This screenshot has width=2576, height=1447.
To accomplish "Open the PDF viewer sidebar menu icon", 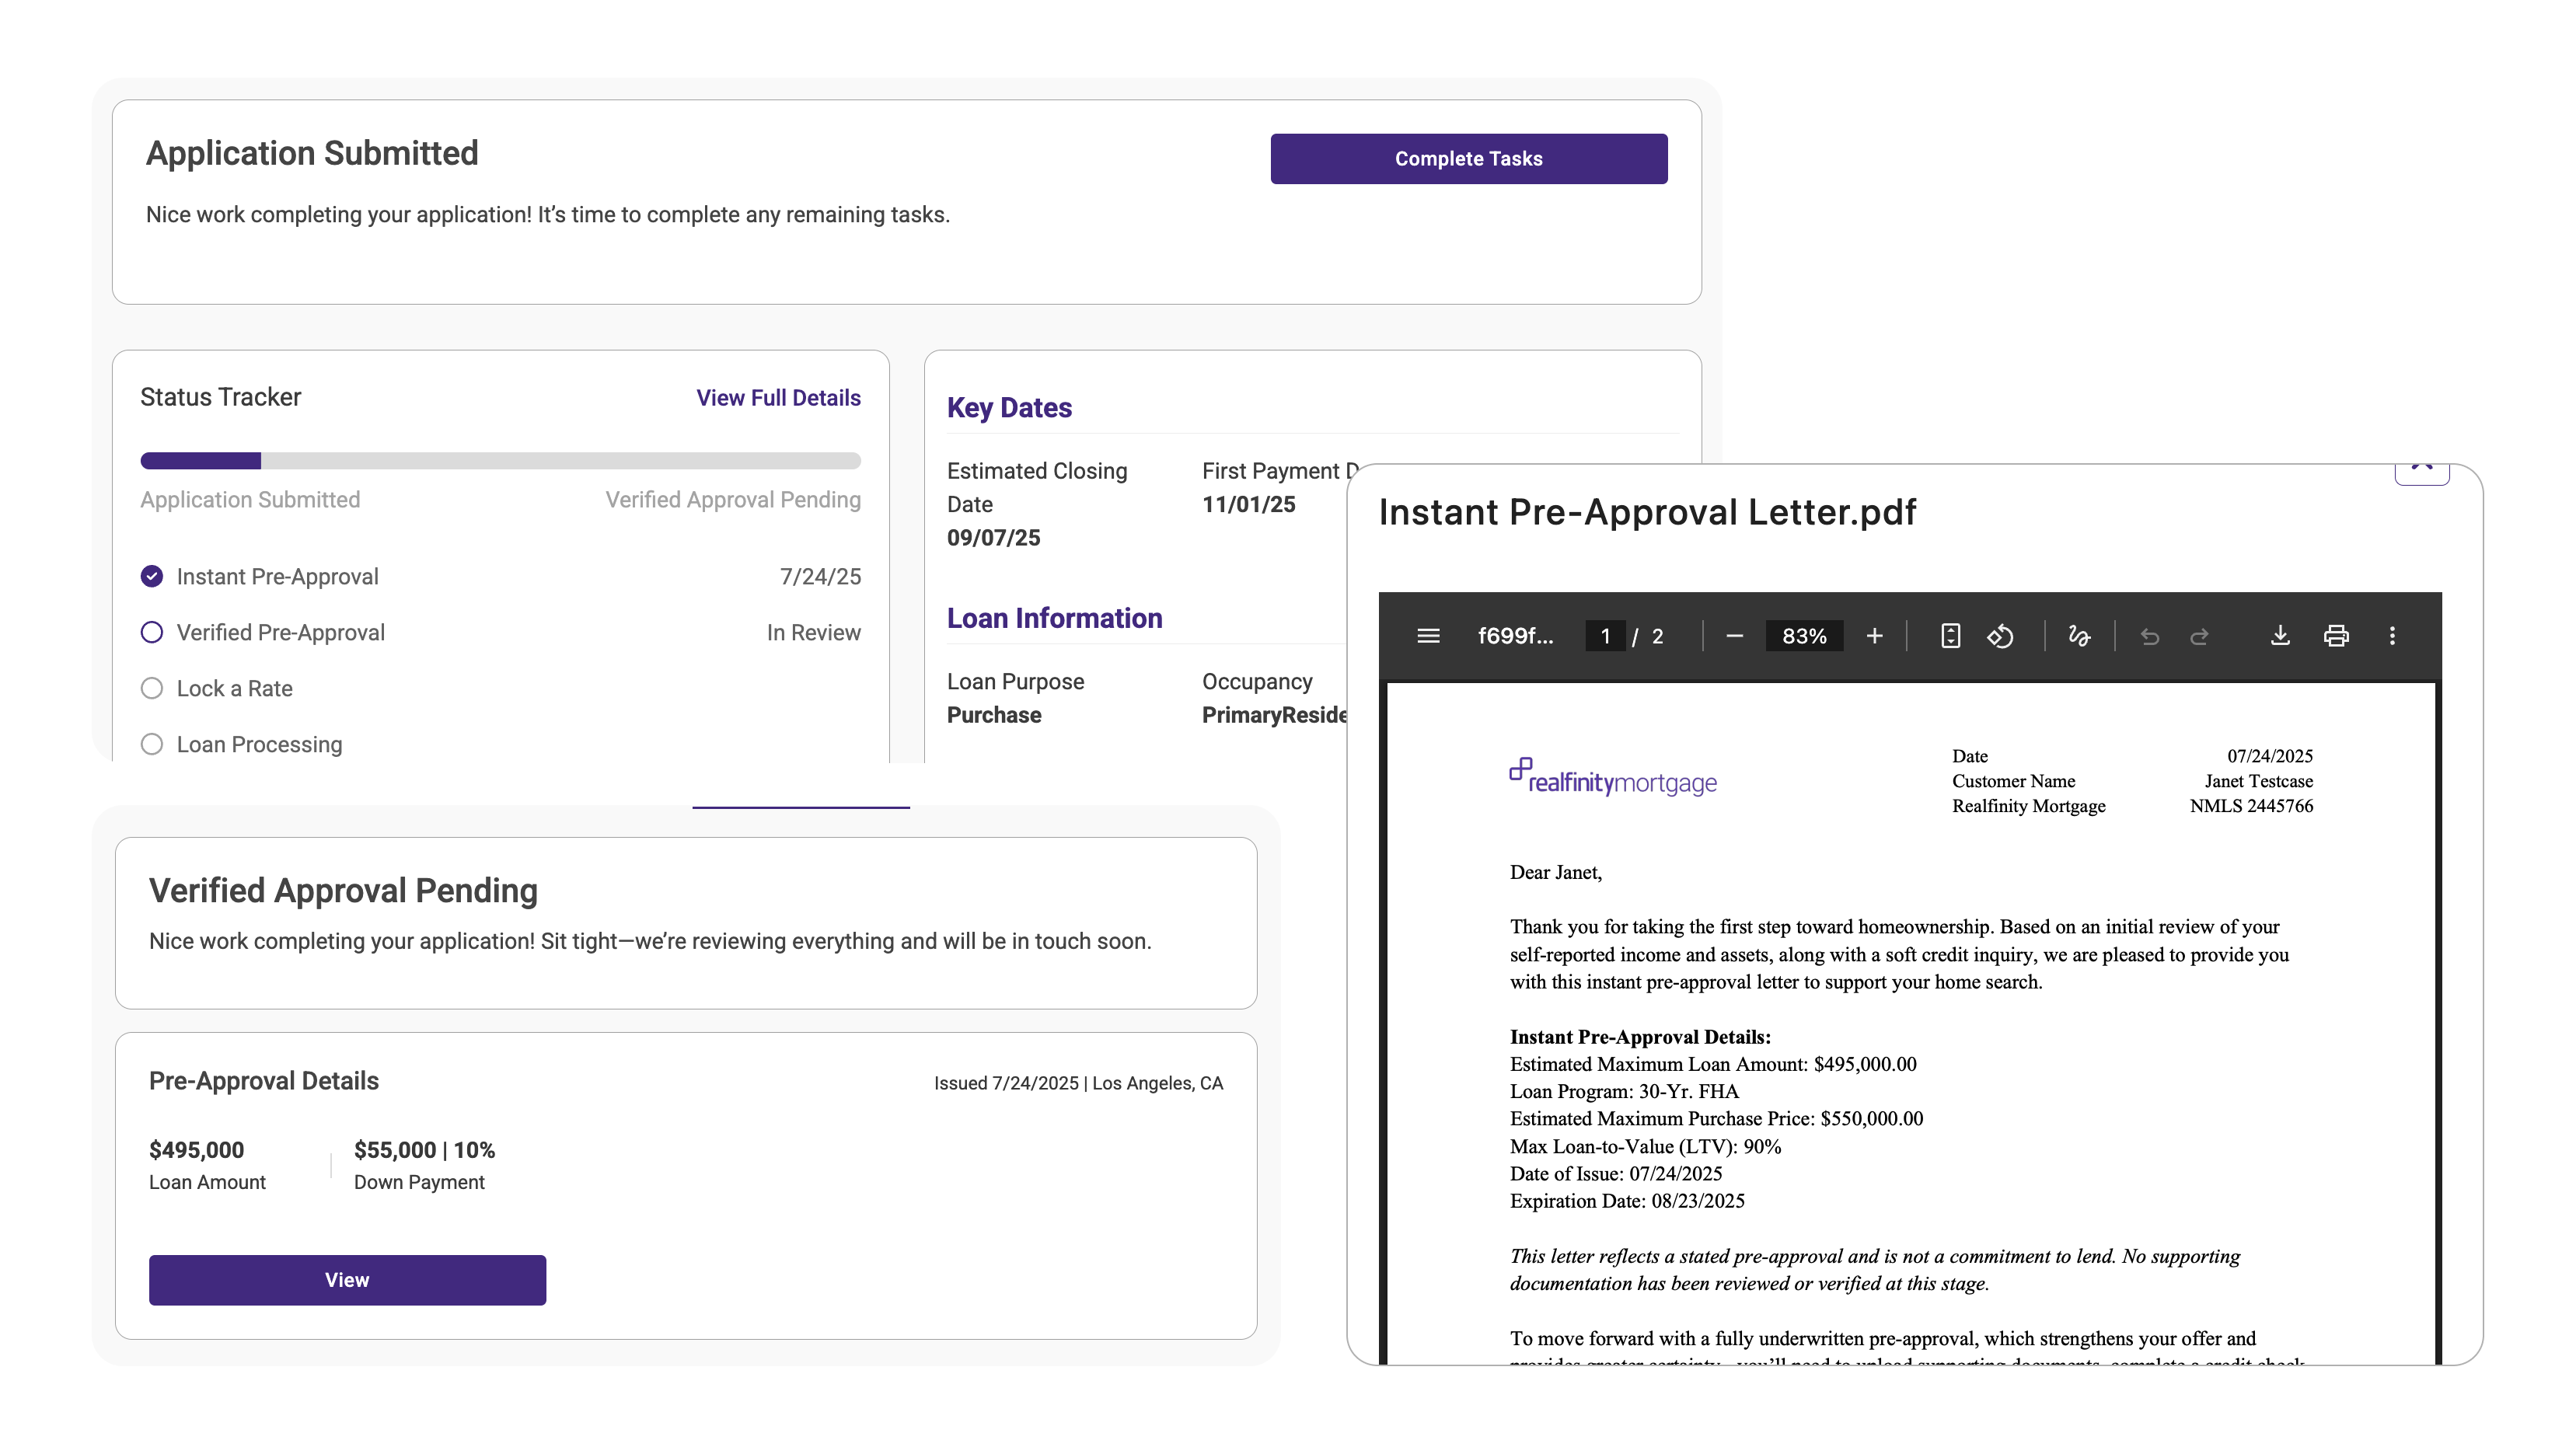I will pyautogui.click(x=1428, y=636).
